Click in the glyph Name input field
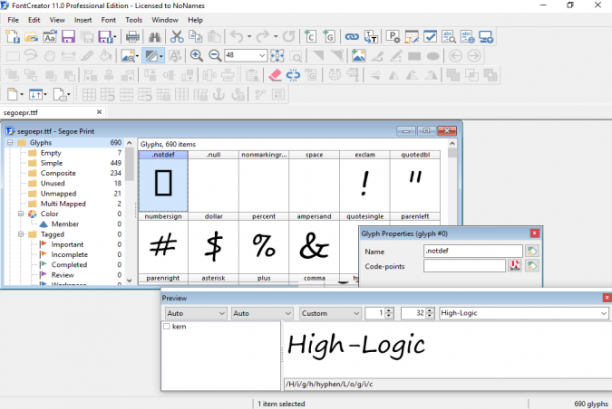The height and width of the screenshot is (409, 612). 473,251
